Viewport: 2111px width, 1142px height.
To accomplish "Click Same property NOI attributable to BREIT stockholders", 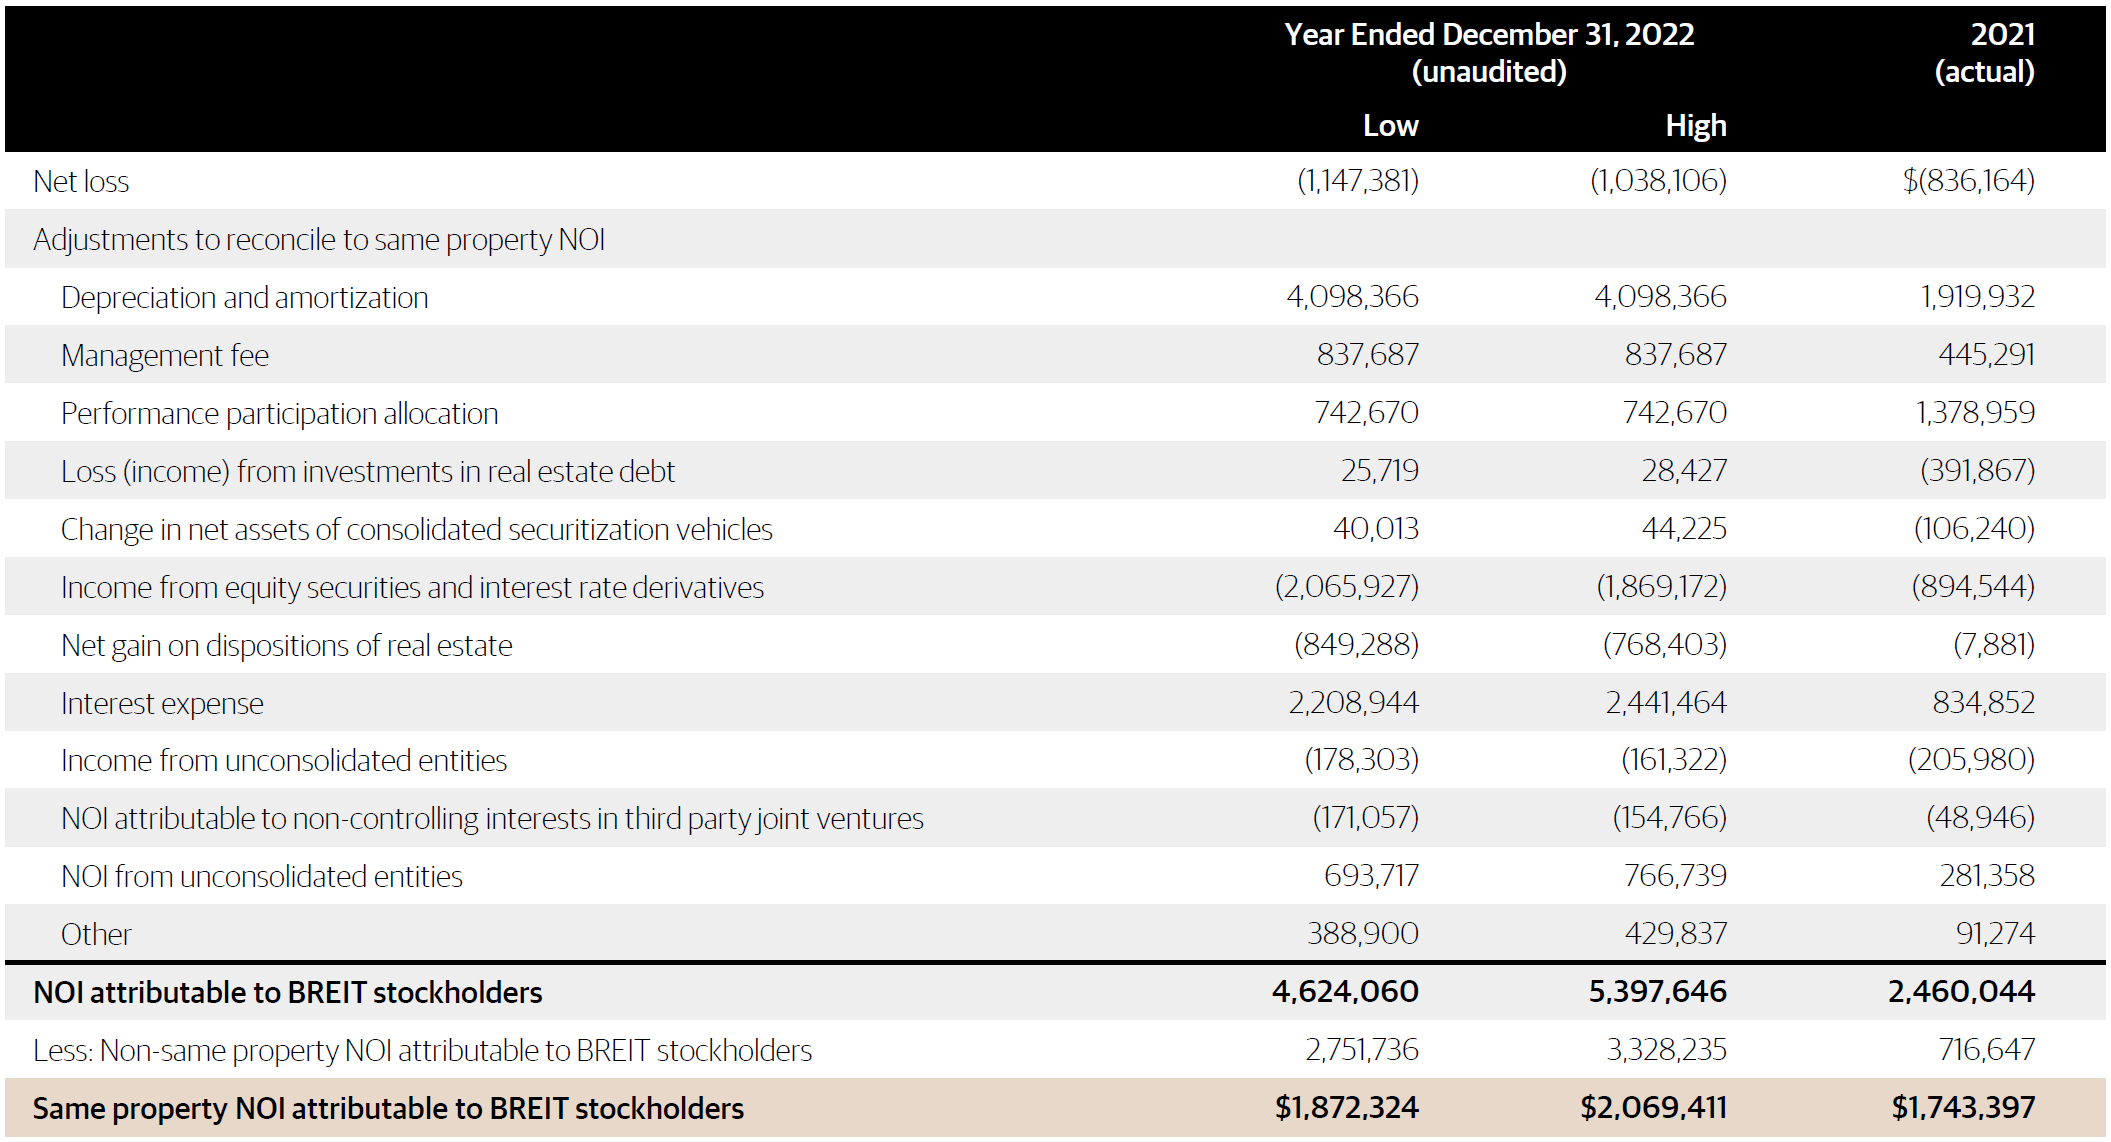I will tap(388, 1108).
